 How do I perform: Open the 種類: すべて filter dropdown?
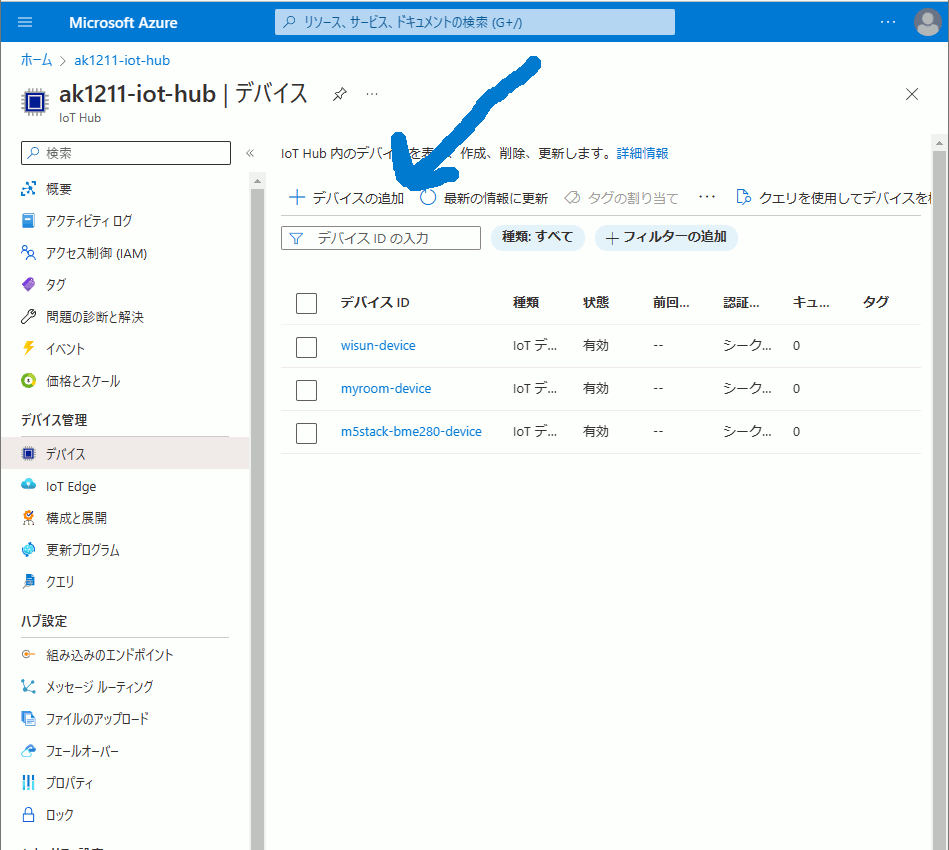coord(537,237)
